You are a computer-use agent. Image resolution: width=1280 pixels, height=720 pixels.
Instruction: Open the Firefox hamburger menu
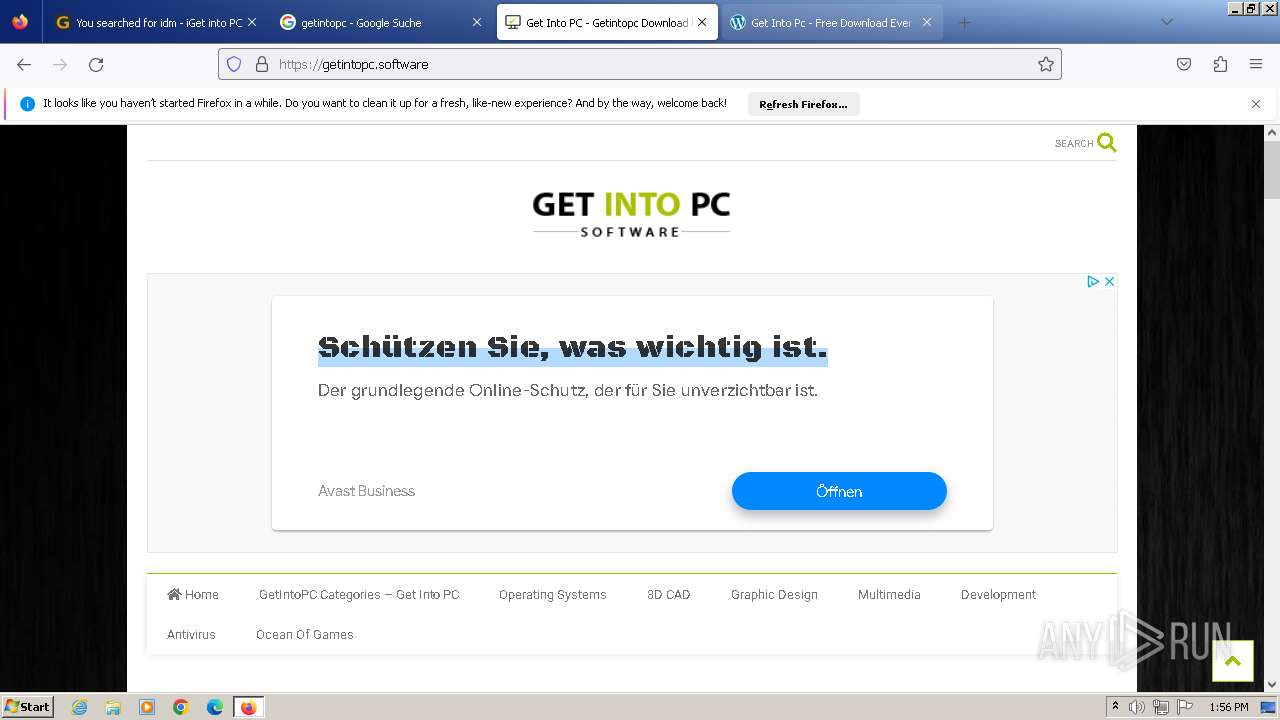pyautogui.click(x=1256, y=64)
